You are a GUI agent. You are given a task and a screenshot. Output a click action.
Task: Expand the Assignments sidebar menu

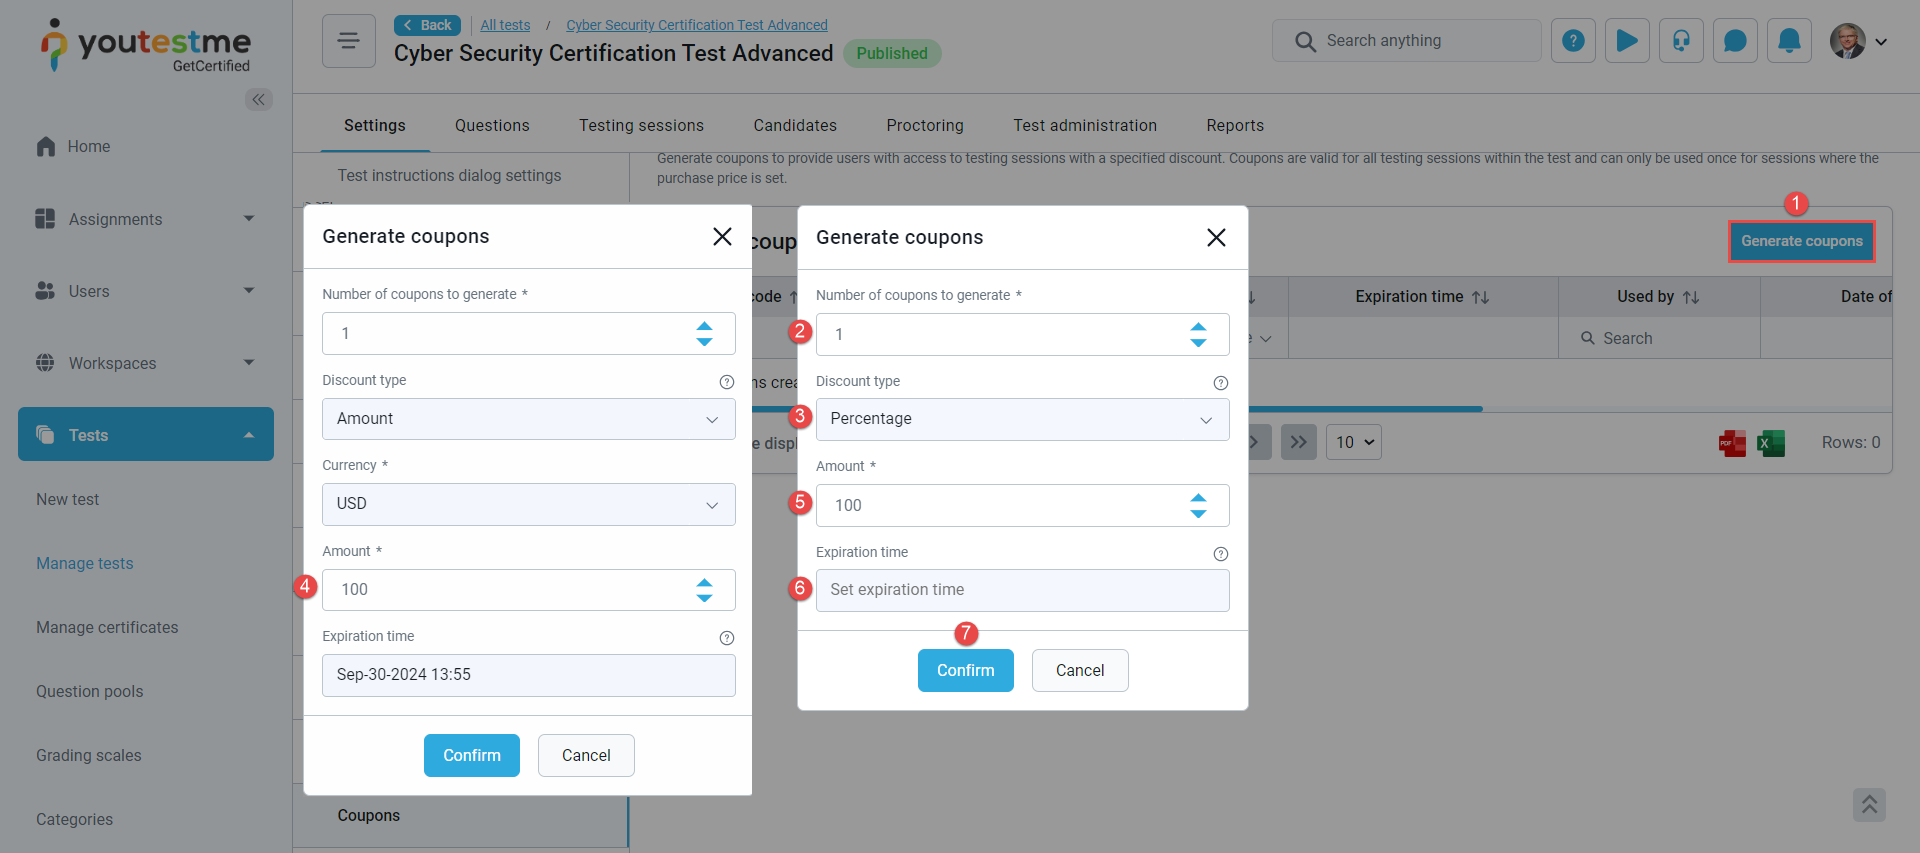tap(146, 219)
